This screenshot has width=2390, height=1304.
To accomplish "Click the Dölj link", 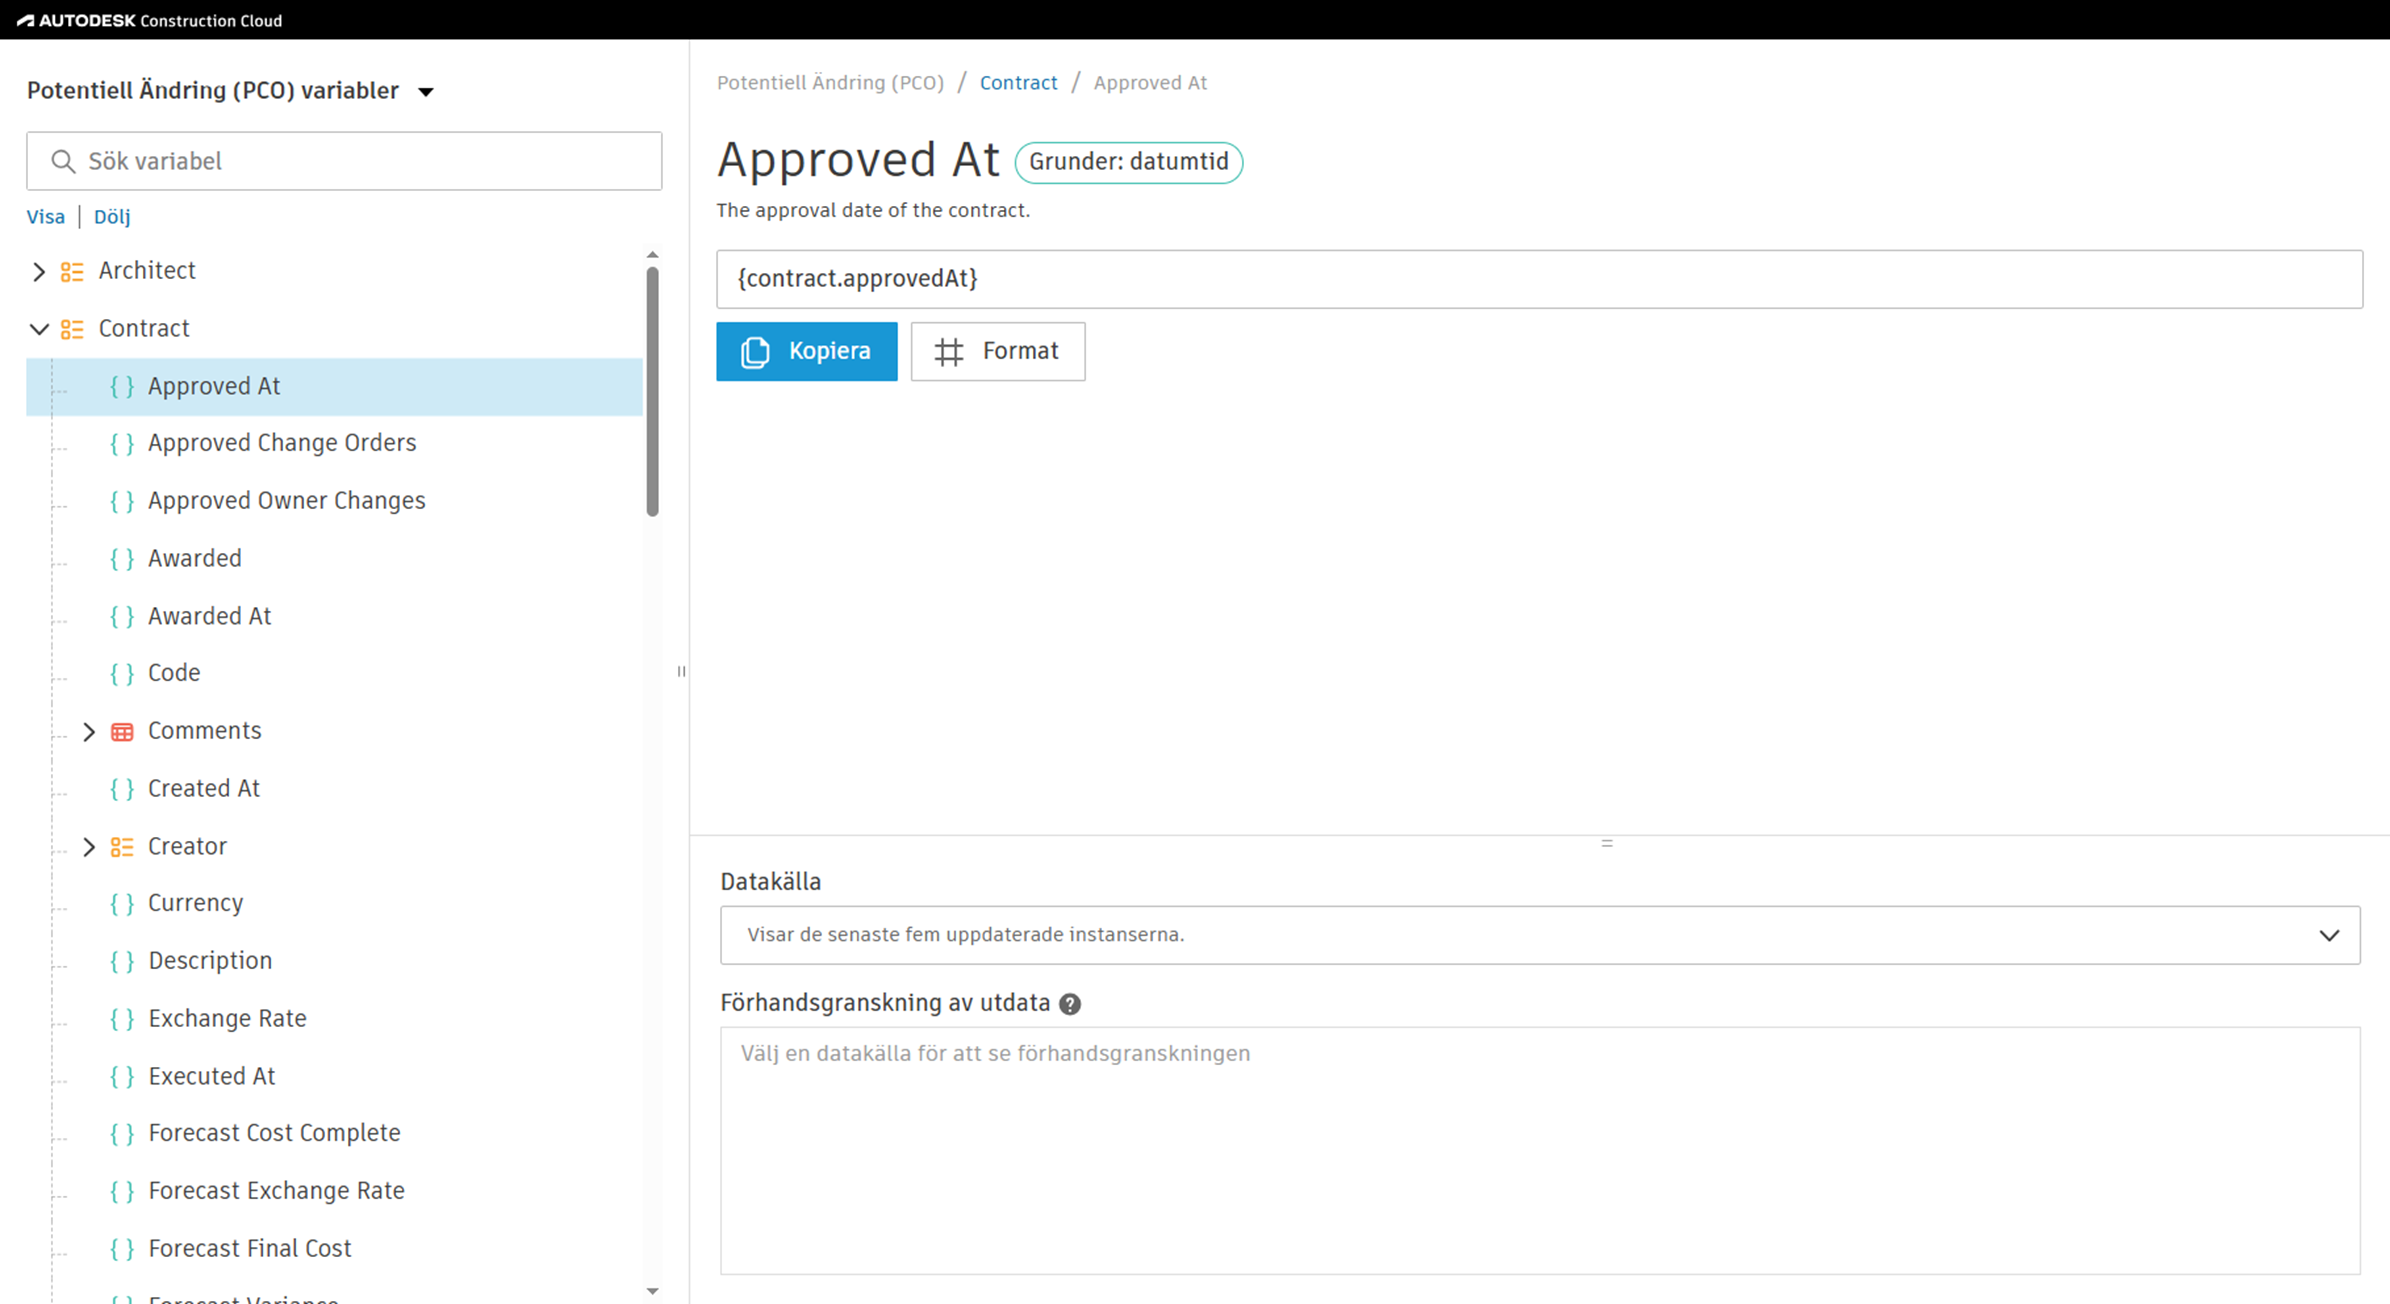I will 112,217.
